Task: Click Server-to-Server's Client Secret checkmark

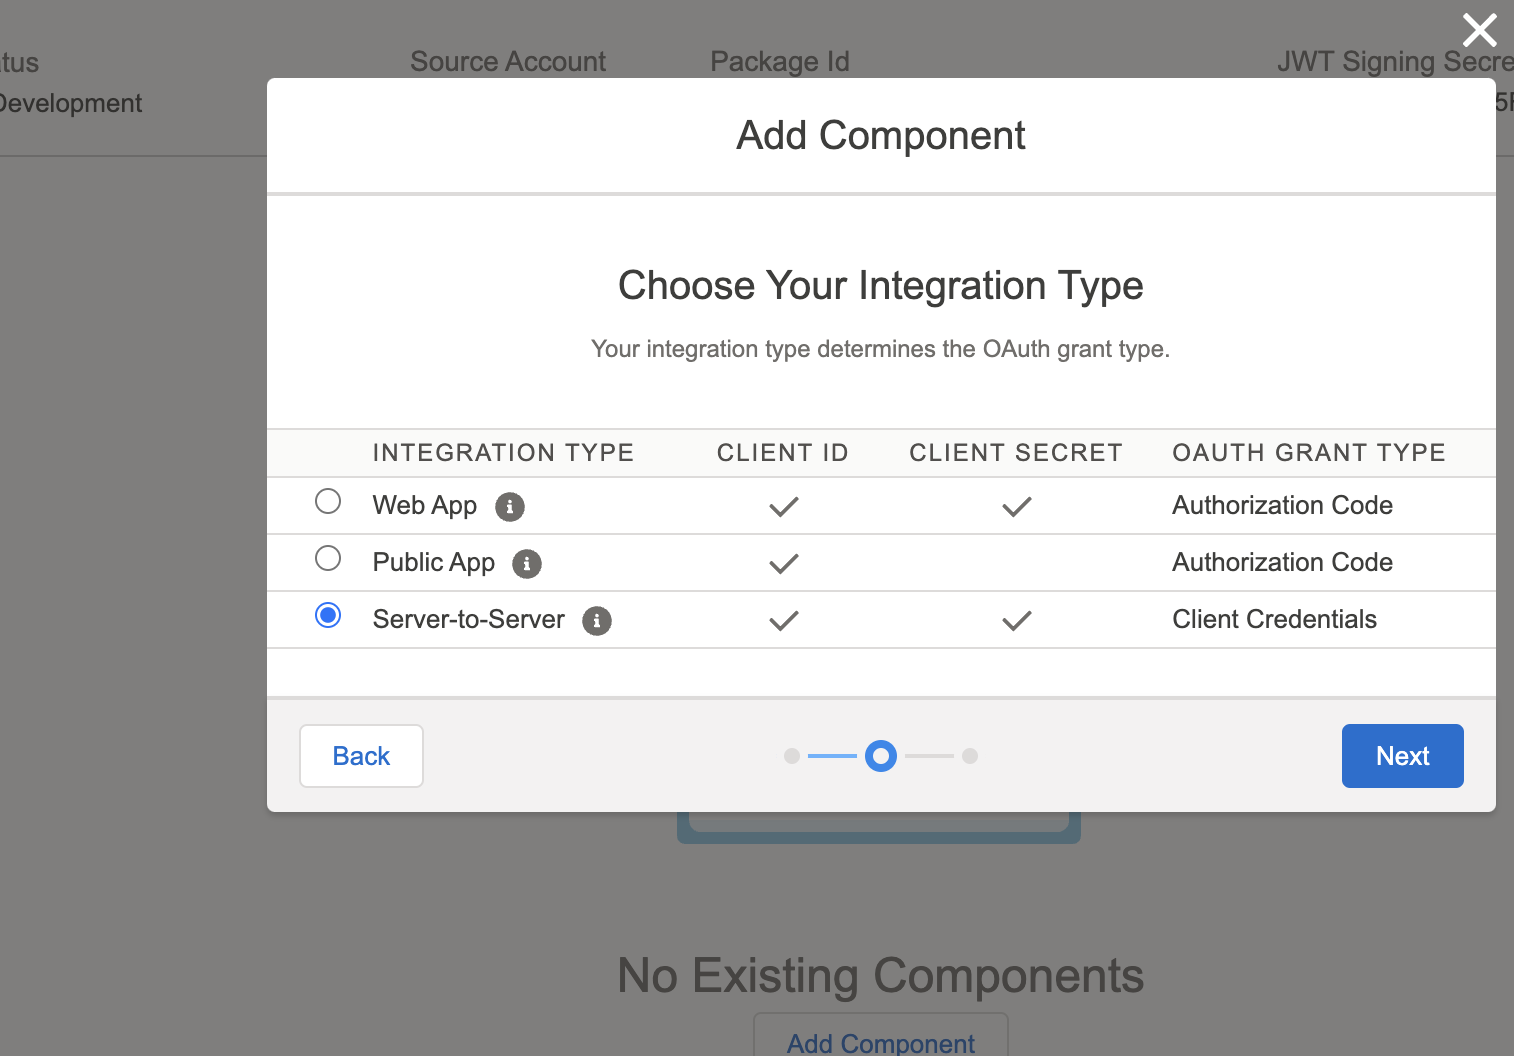Action: pyautogui.click(x=1017, y=621)
